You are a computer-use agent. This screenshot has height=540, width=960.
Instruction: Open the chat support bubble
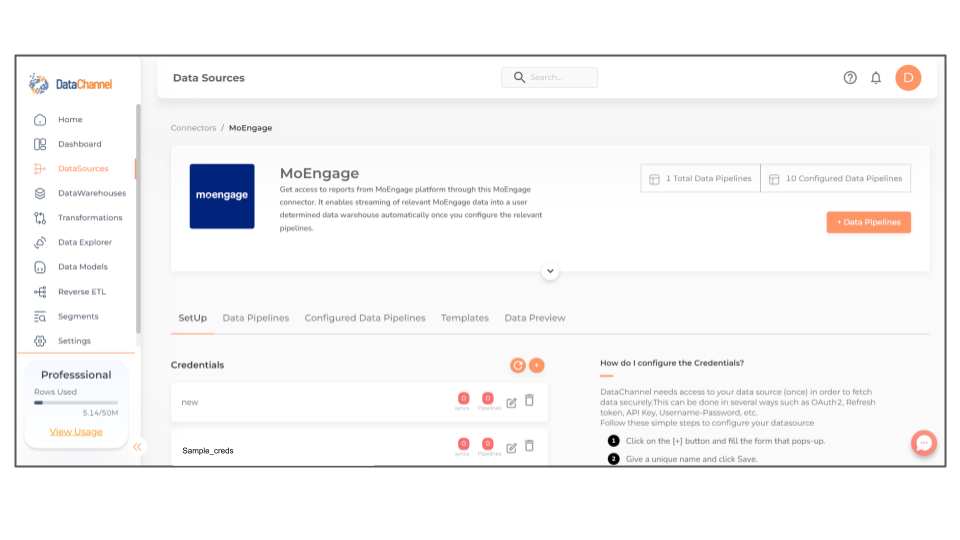pyautogui.click(x=924, y=443)
